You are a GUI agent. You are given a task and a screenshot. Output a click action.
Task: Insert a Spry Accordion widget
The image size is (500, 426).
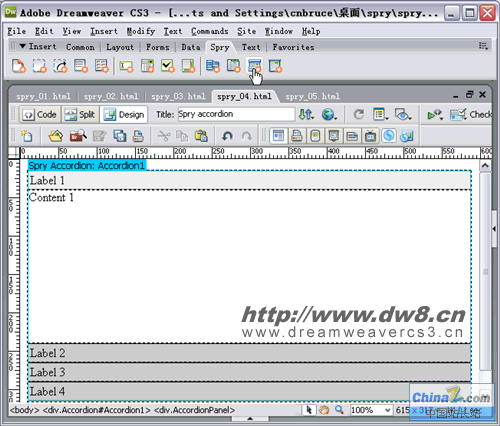point(255,66)
